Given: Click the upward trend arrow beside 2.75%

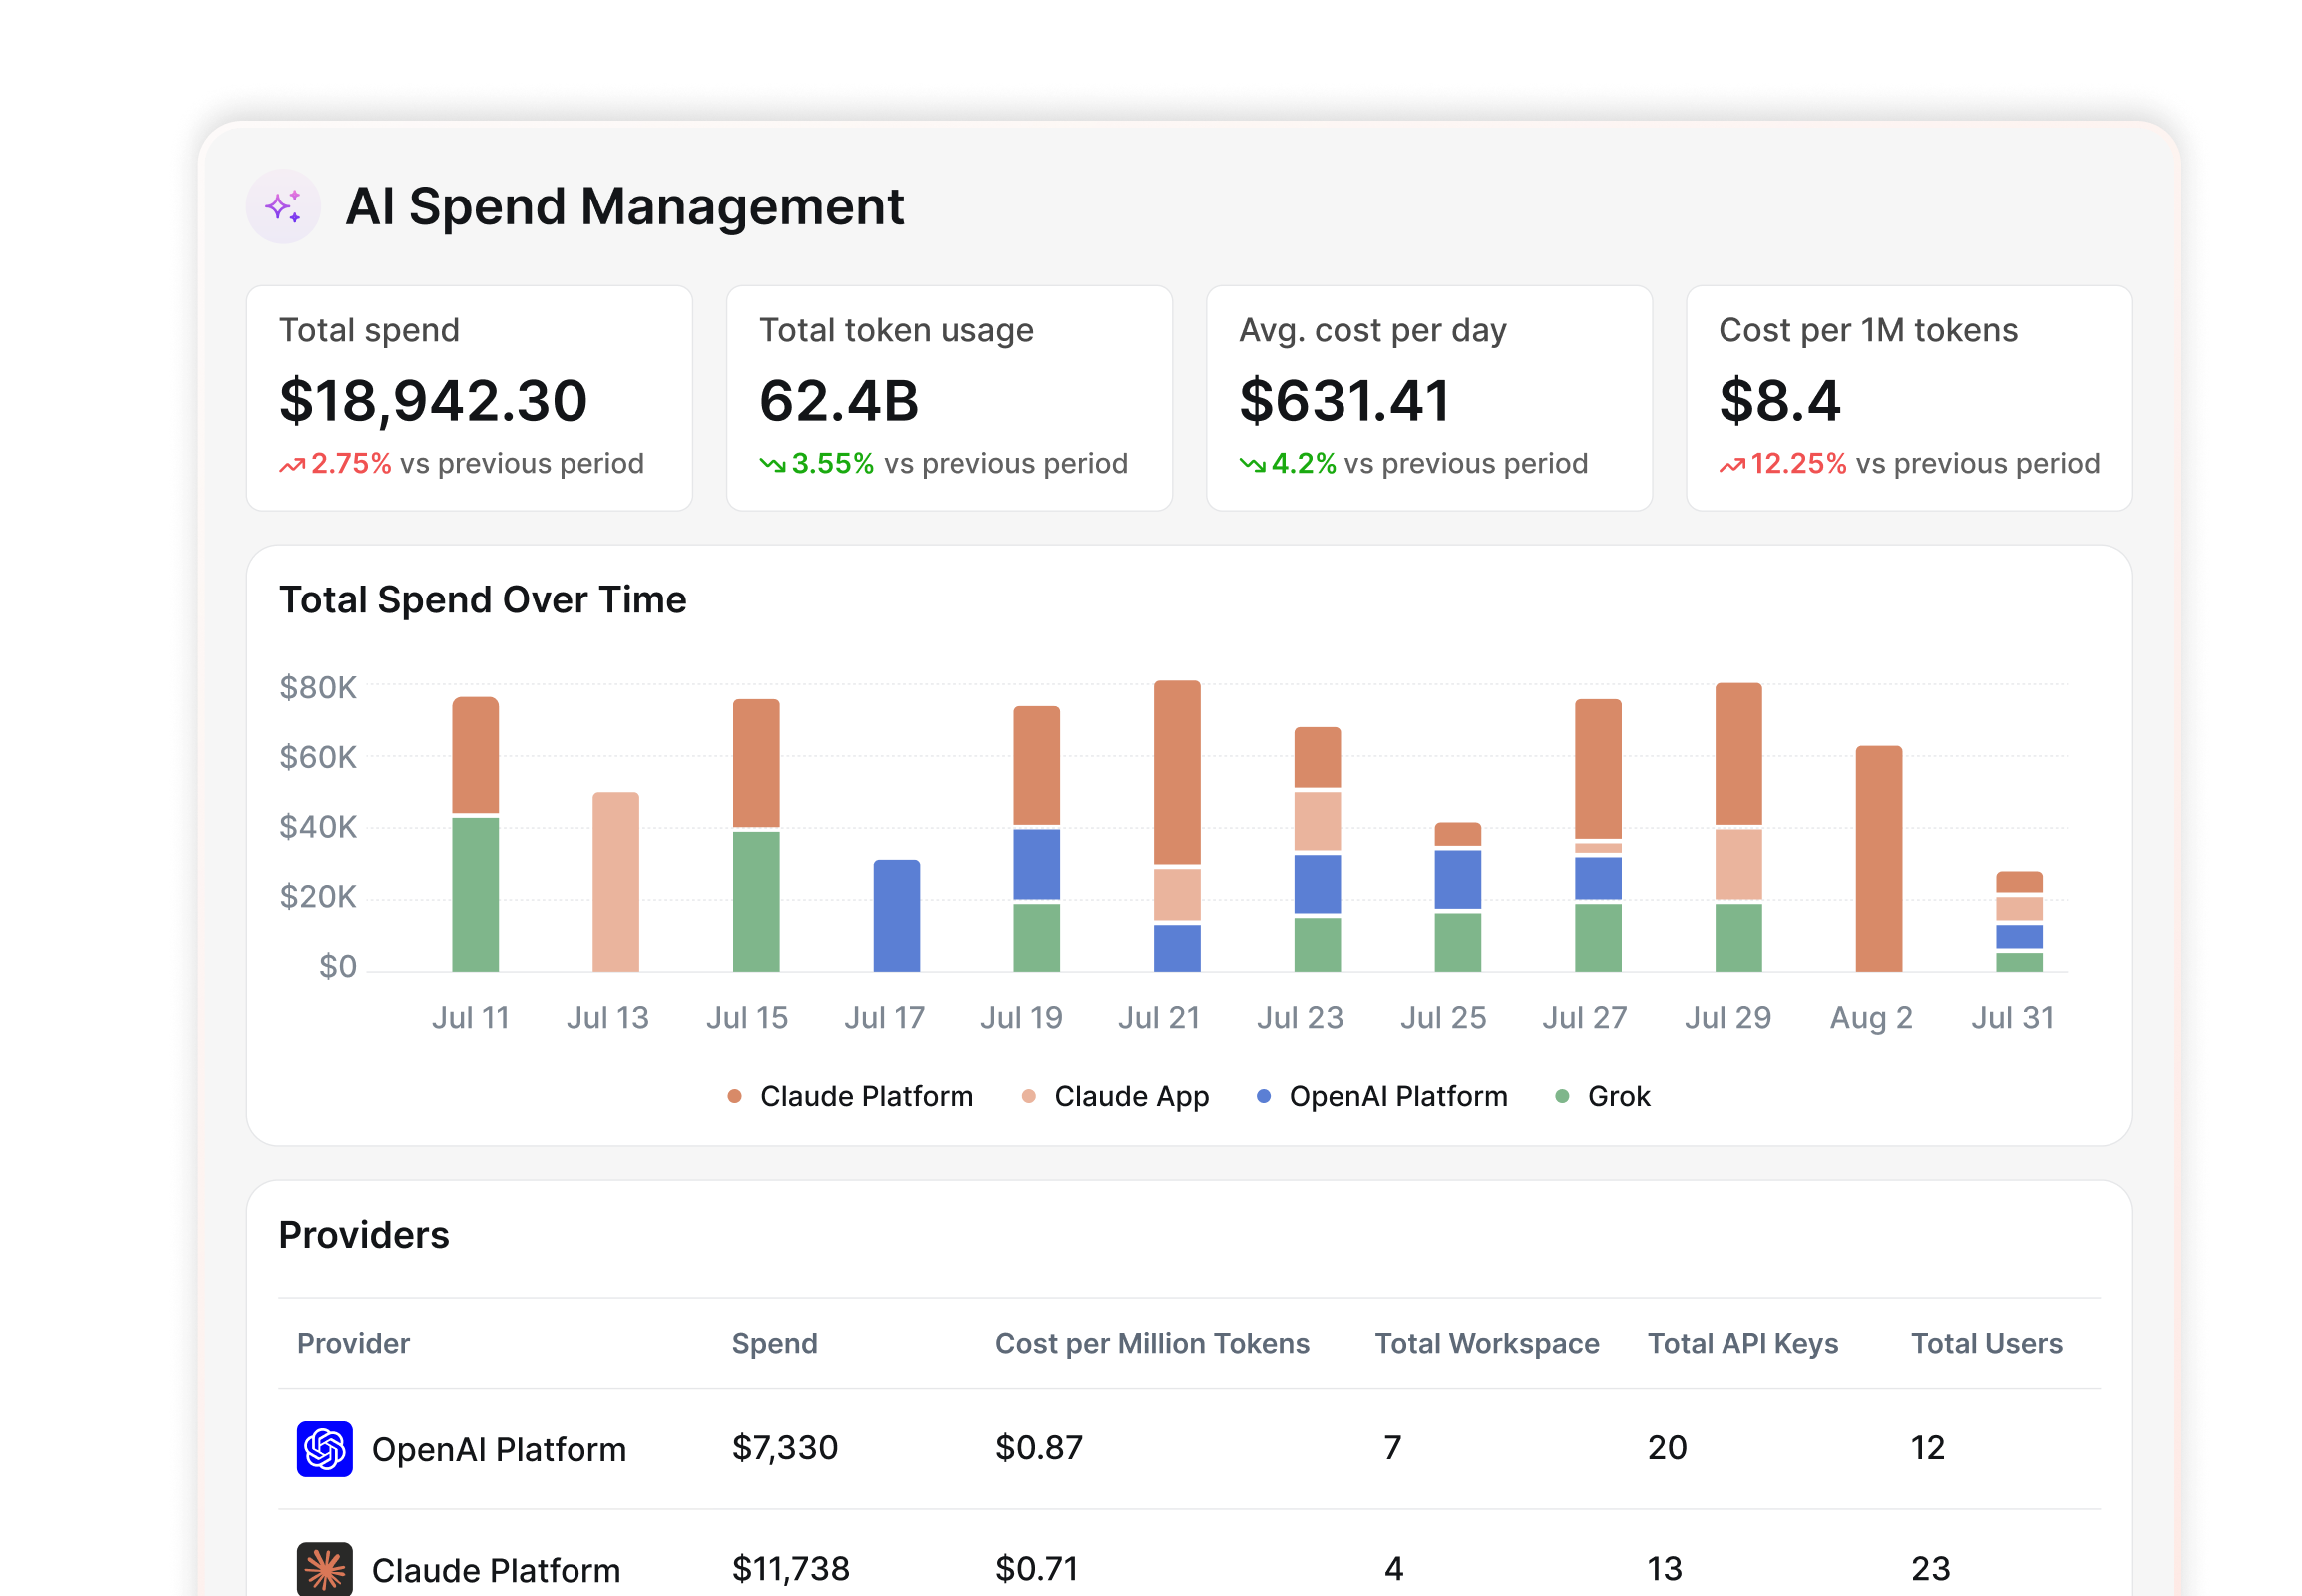Looking at the screenshot, I should (292, 465).
